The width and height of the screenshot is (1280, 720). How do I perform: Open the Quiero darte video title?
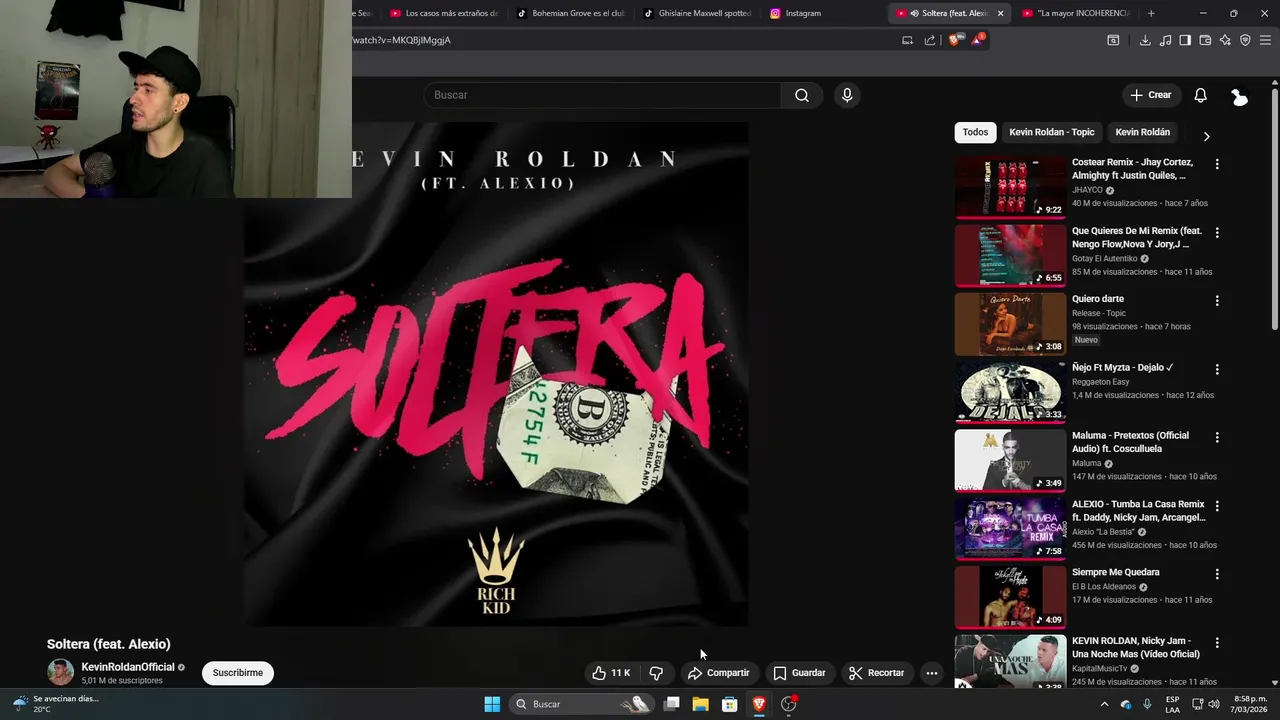1098,299
